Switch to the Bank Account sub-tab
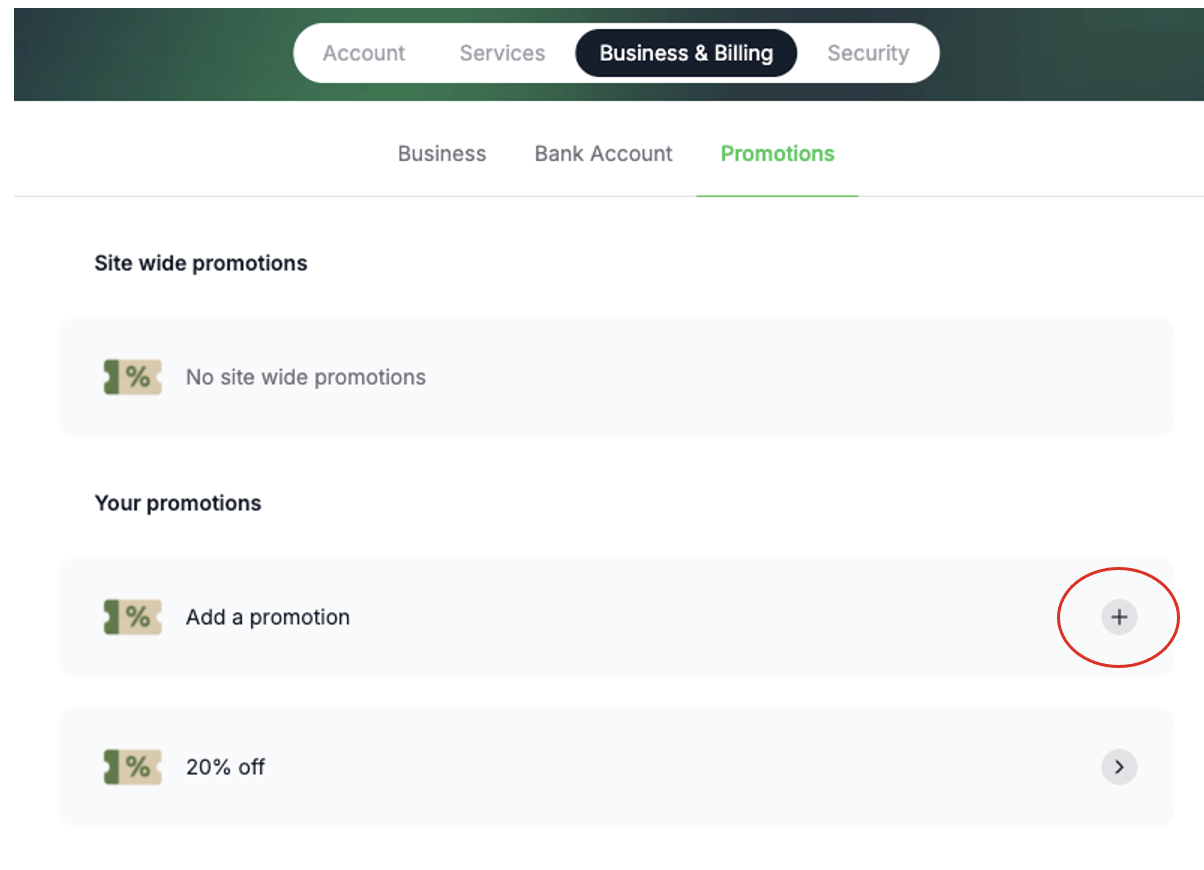Image resolution: width=1204 pixels, height=870 pixels. tap(604, 154)
